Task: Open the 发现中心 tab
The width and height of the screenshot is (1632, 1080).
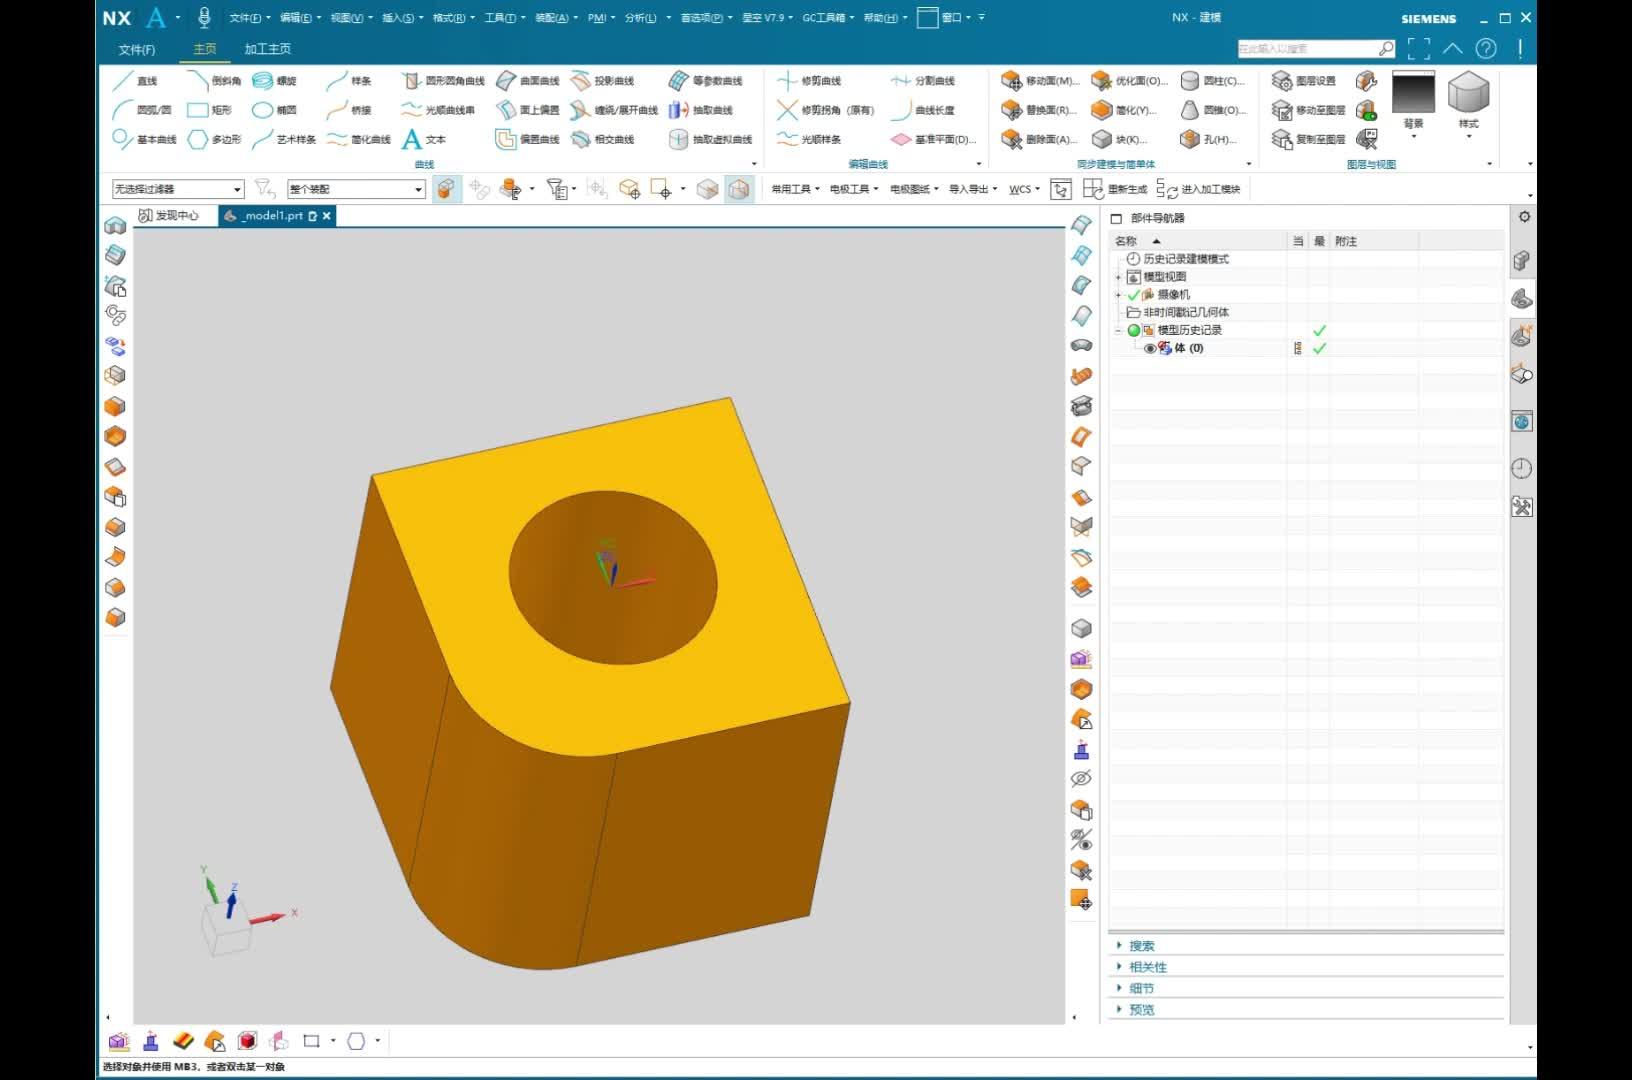Action: [169, 216]
